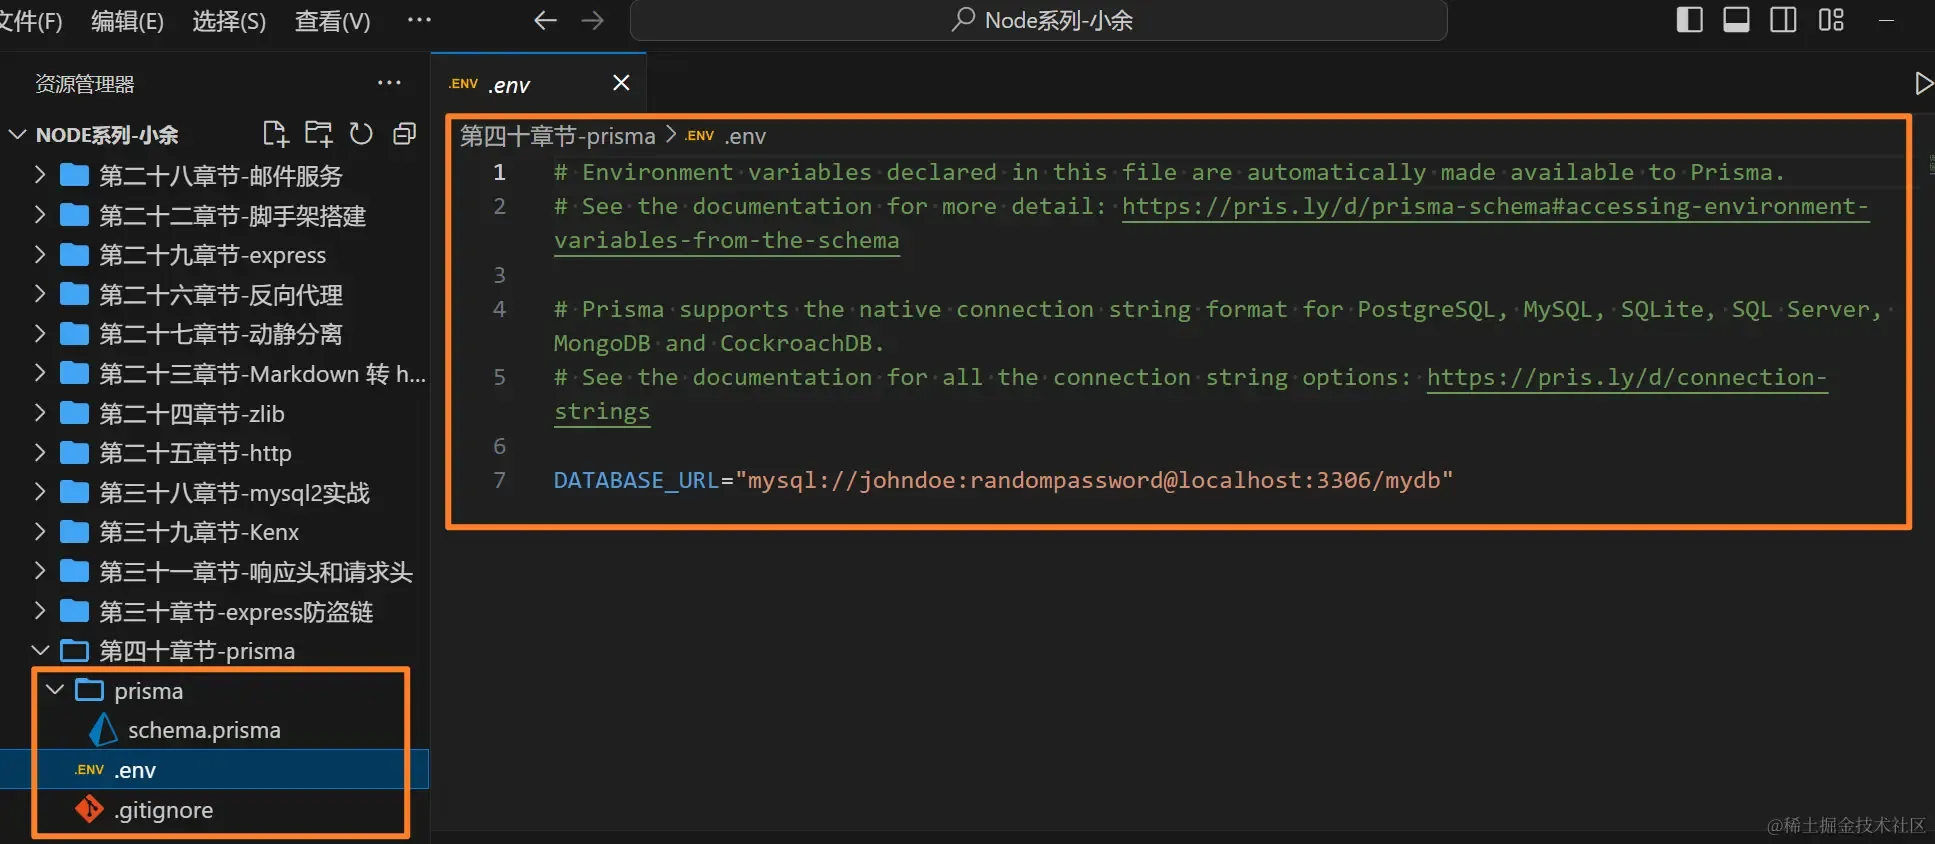Expand the 第二十二章节-脚手架搭建 folder
The height and width of the screenshot is (844, 1935).
coord(40,215)
